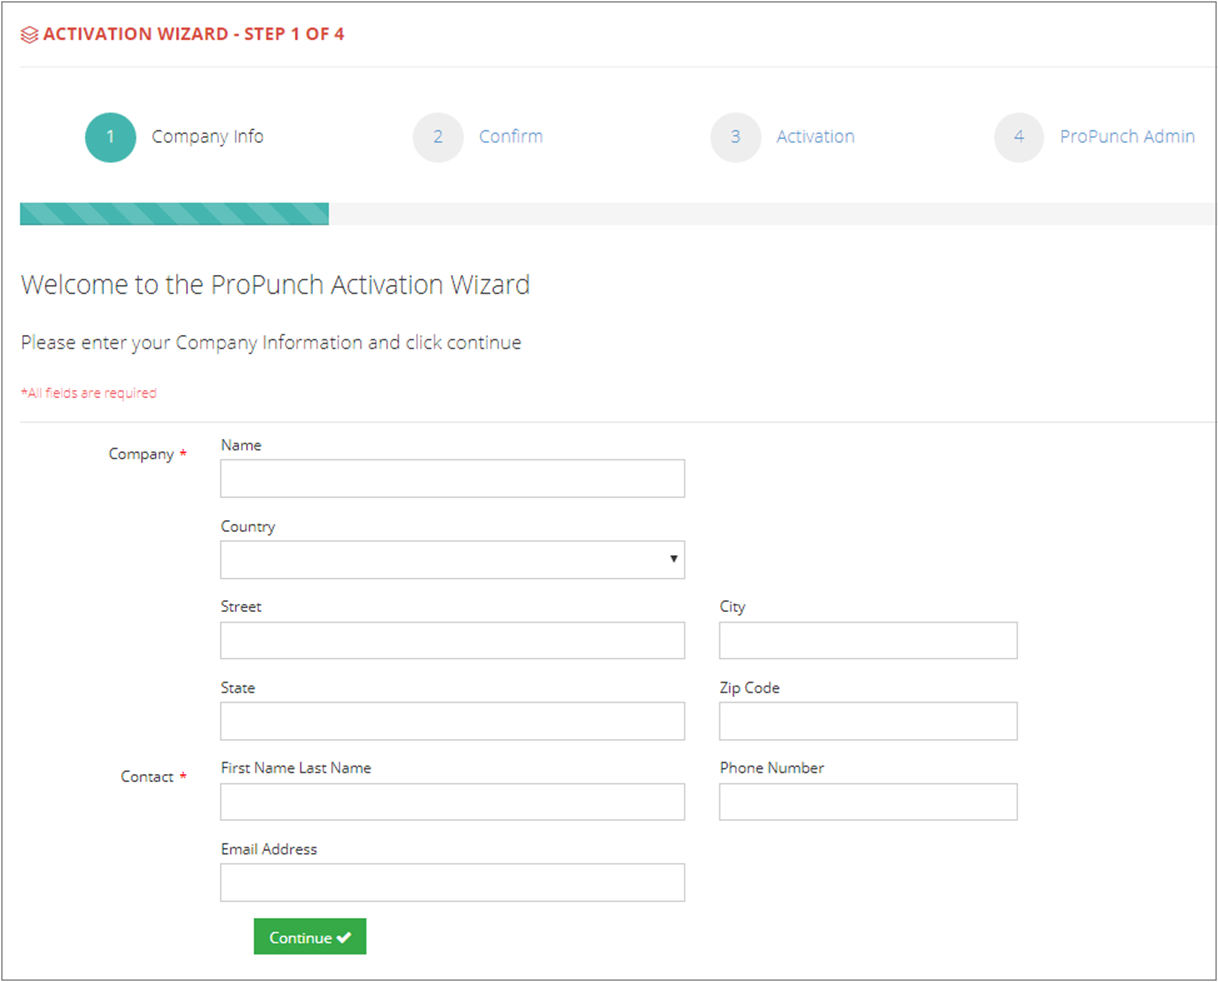
Task: Click the red layers icon beside ACTIVATION WIZARD
Action: click(x=28, y=33)
